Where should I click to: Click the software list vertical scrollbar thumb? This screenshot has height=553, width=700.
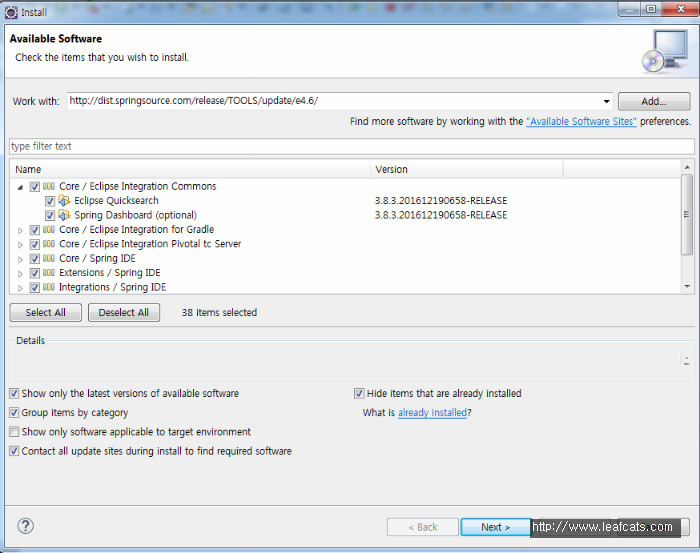click(687, 215)
